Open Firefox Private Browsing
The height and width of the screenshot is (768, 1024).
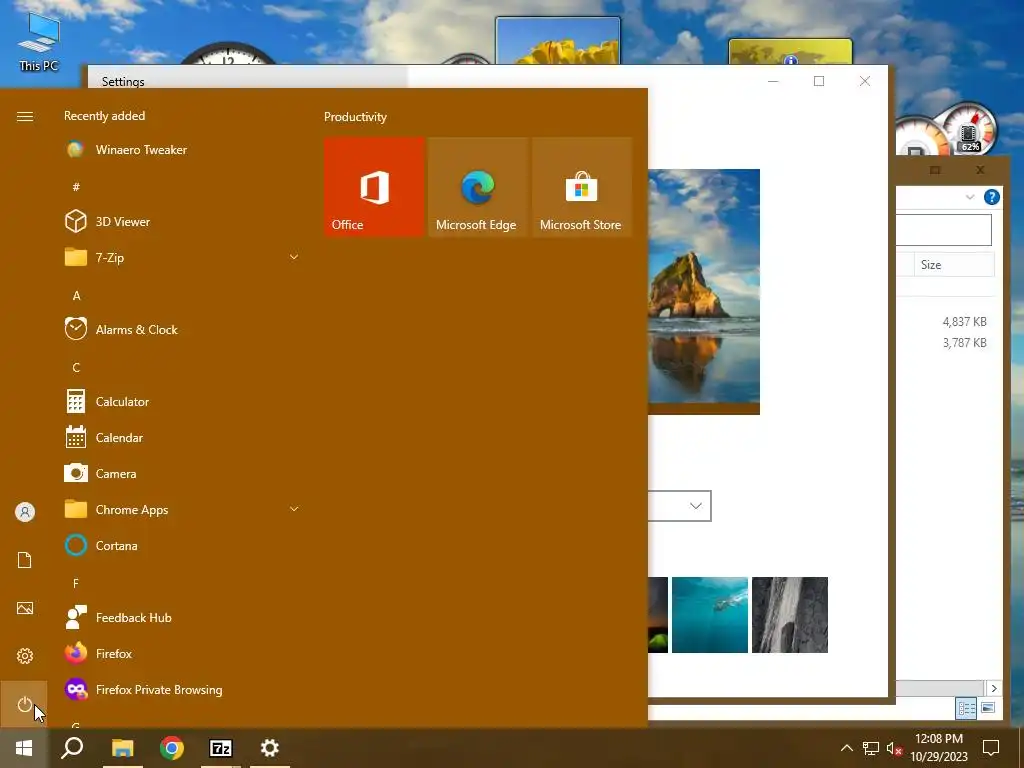point(182,690)
